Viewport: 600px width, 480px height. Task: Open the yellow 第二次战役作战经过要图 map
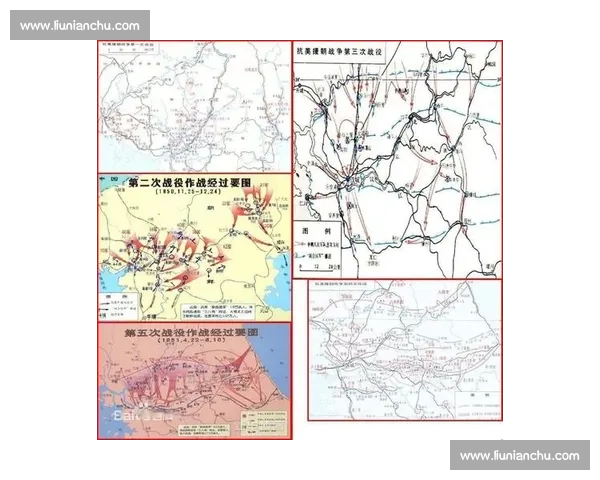point(194,247)
